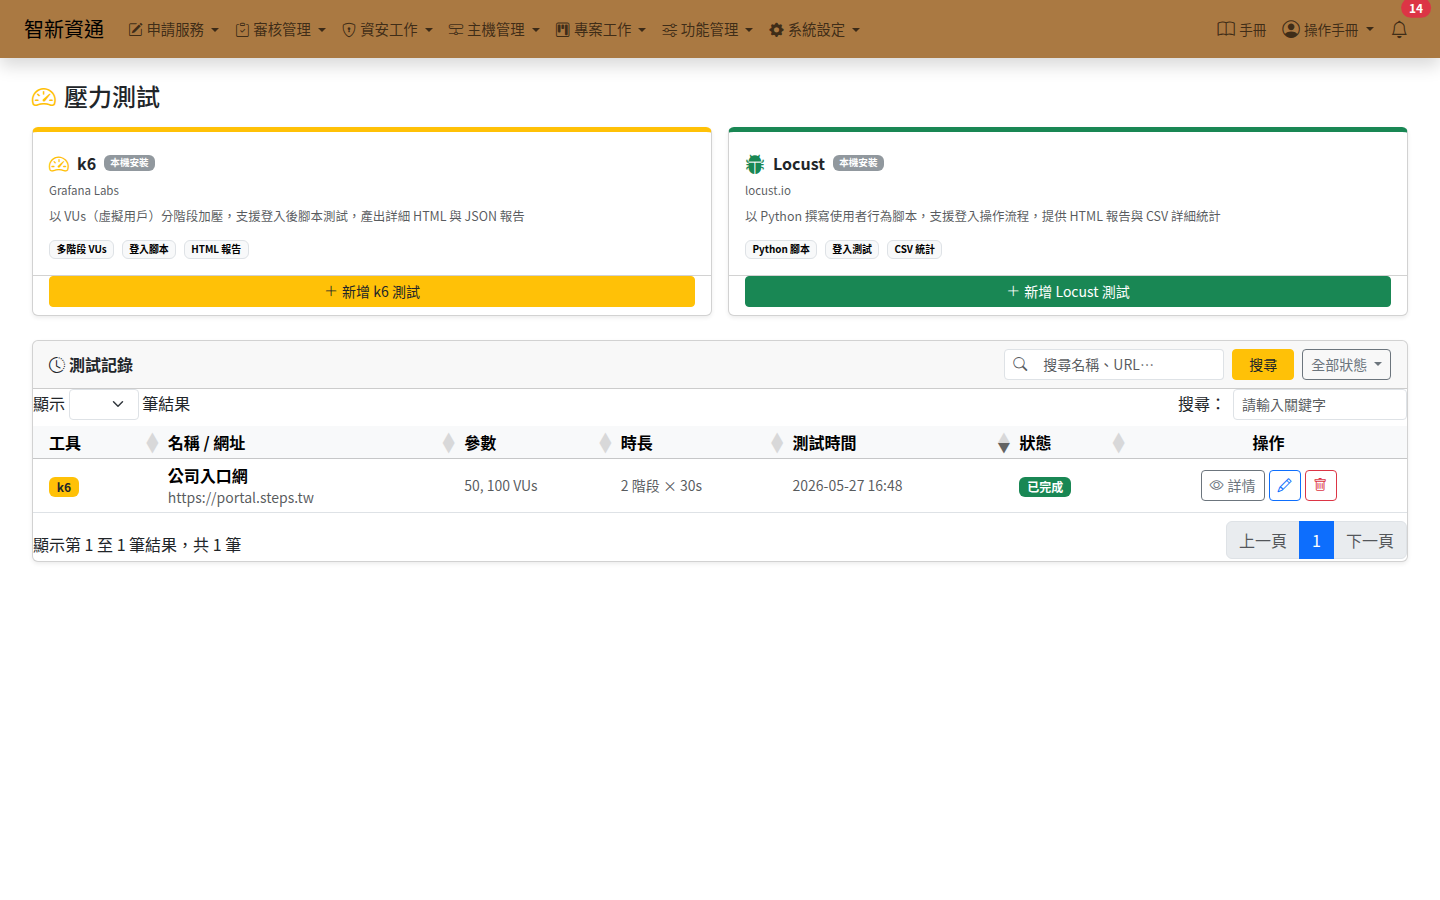The image size is (1440, 900).
Task: Open the notification bell icon
Action: pyautogui.click(x=1399, y=30)
